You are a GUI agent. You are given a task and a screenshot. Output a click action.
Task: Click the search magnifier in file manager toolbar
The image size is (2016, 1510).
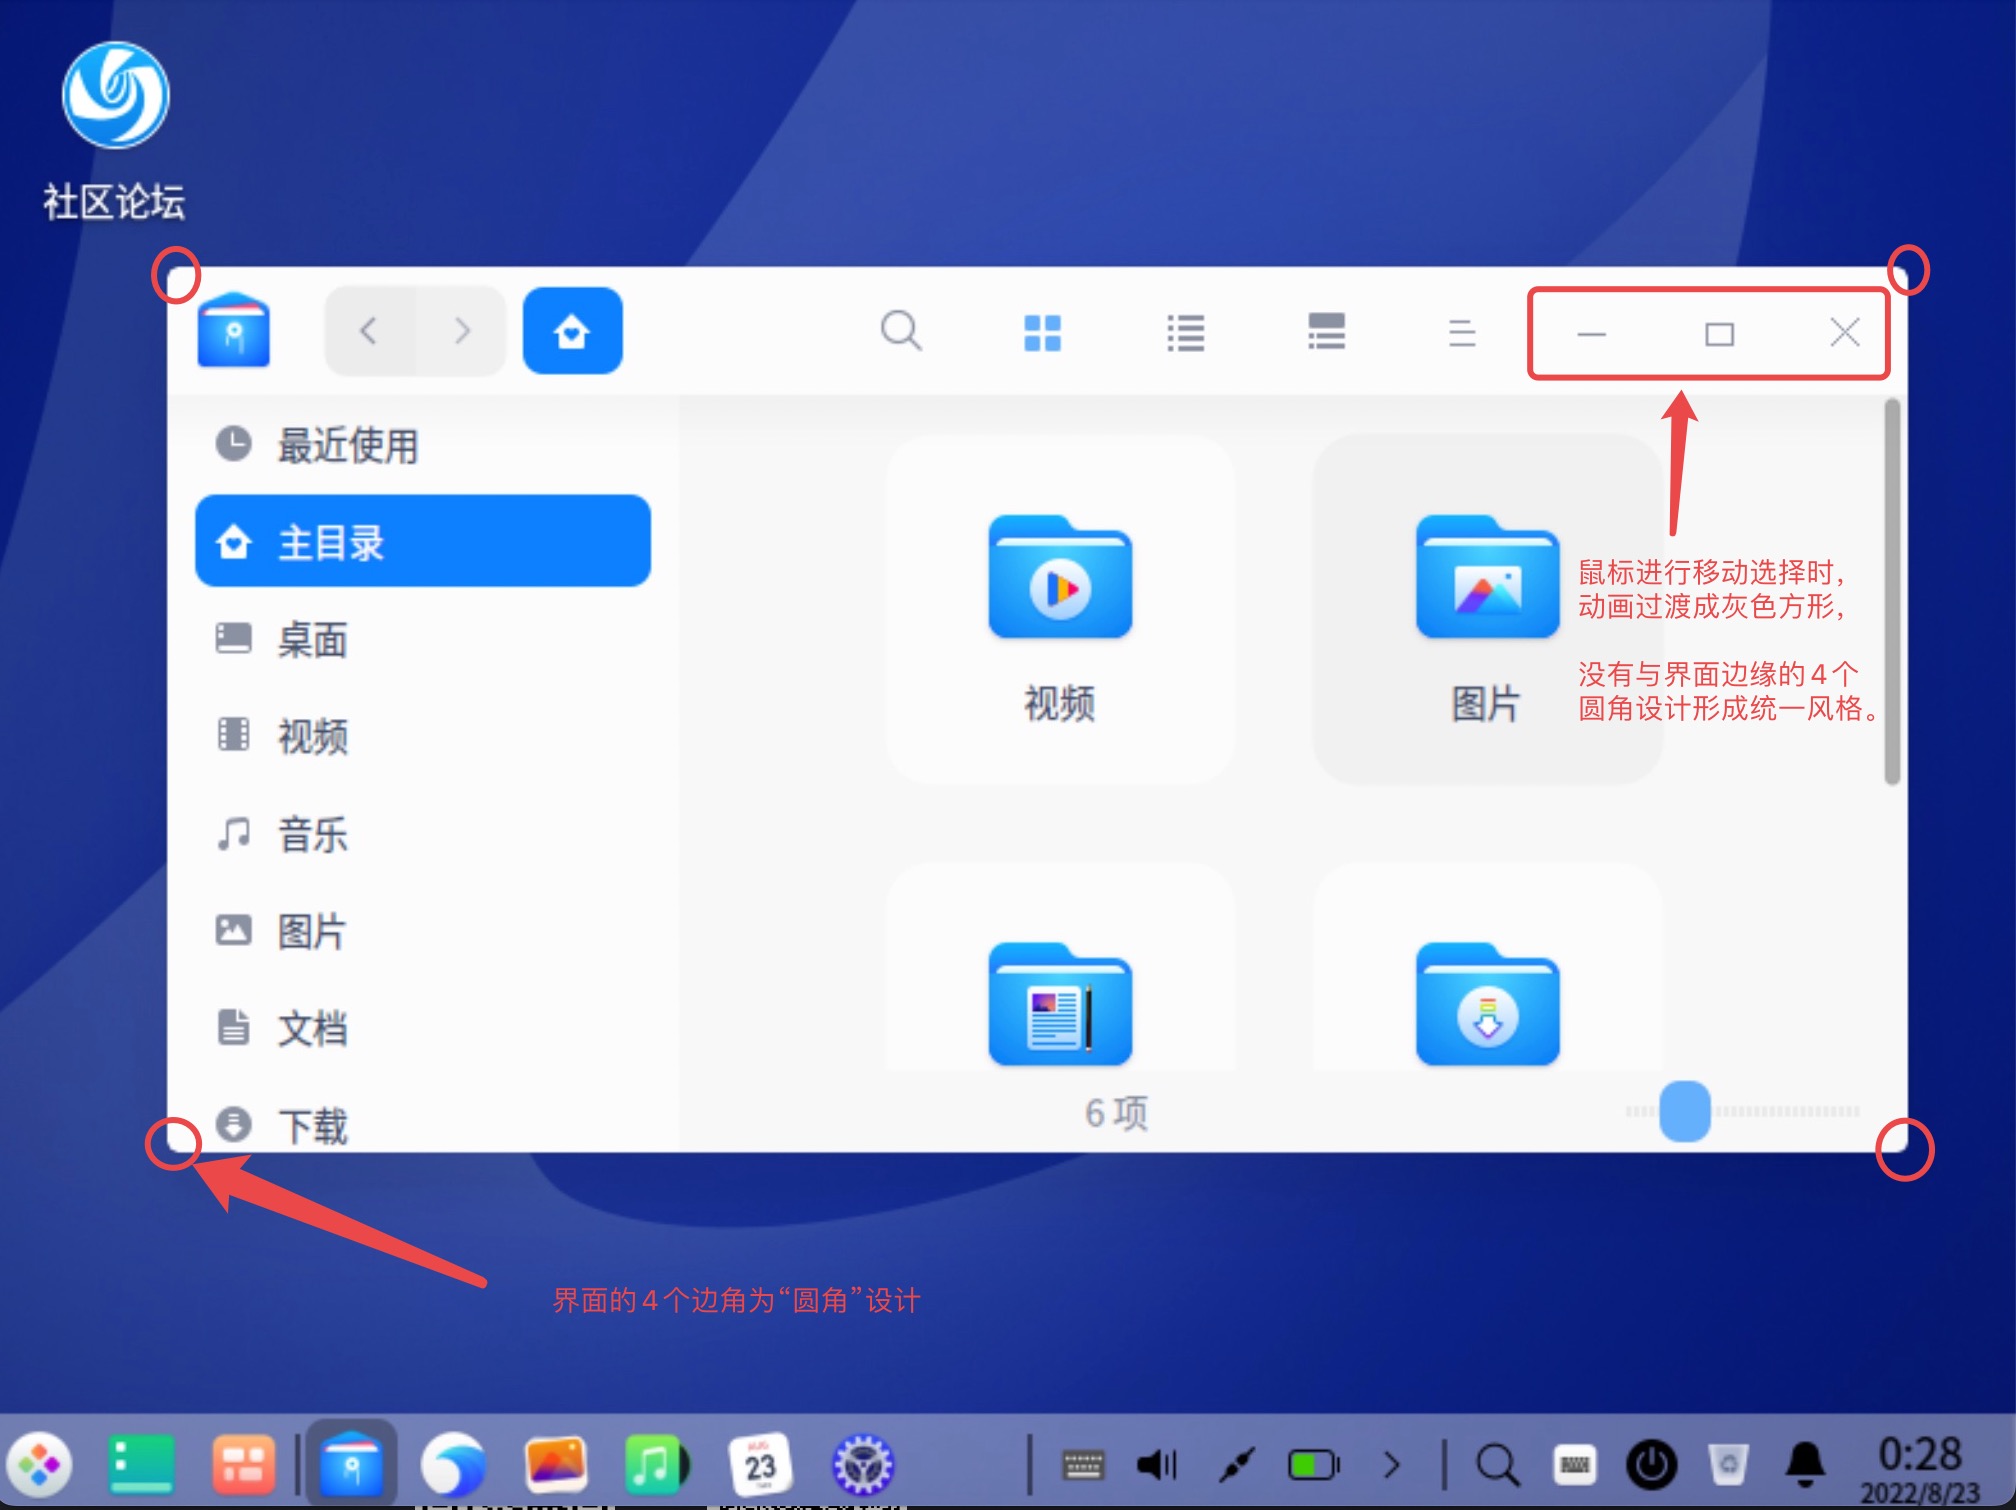click(900, 331)
